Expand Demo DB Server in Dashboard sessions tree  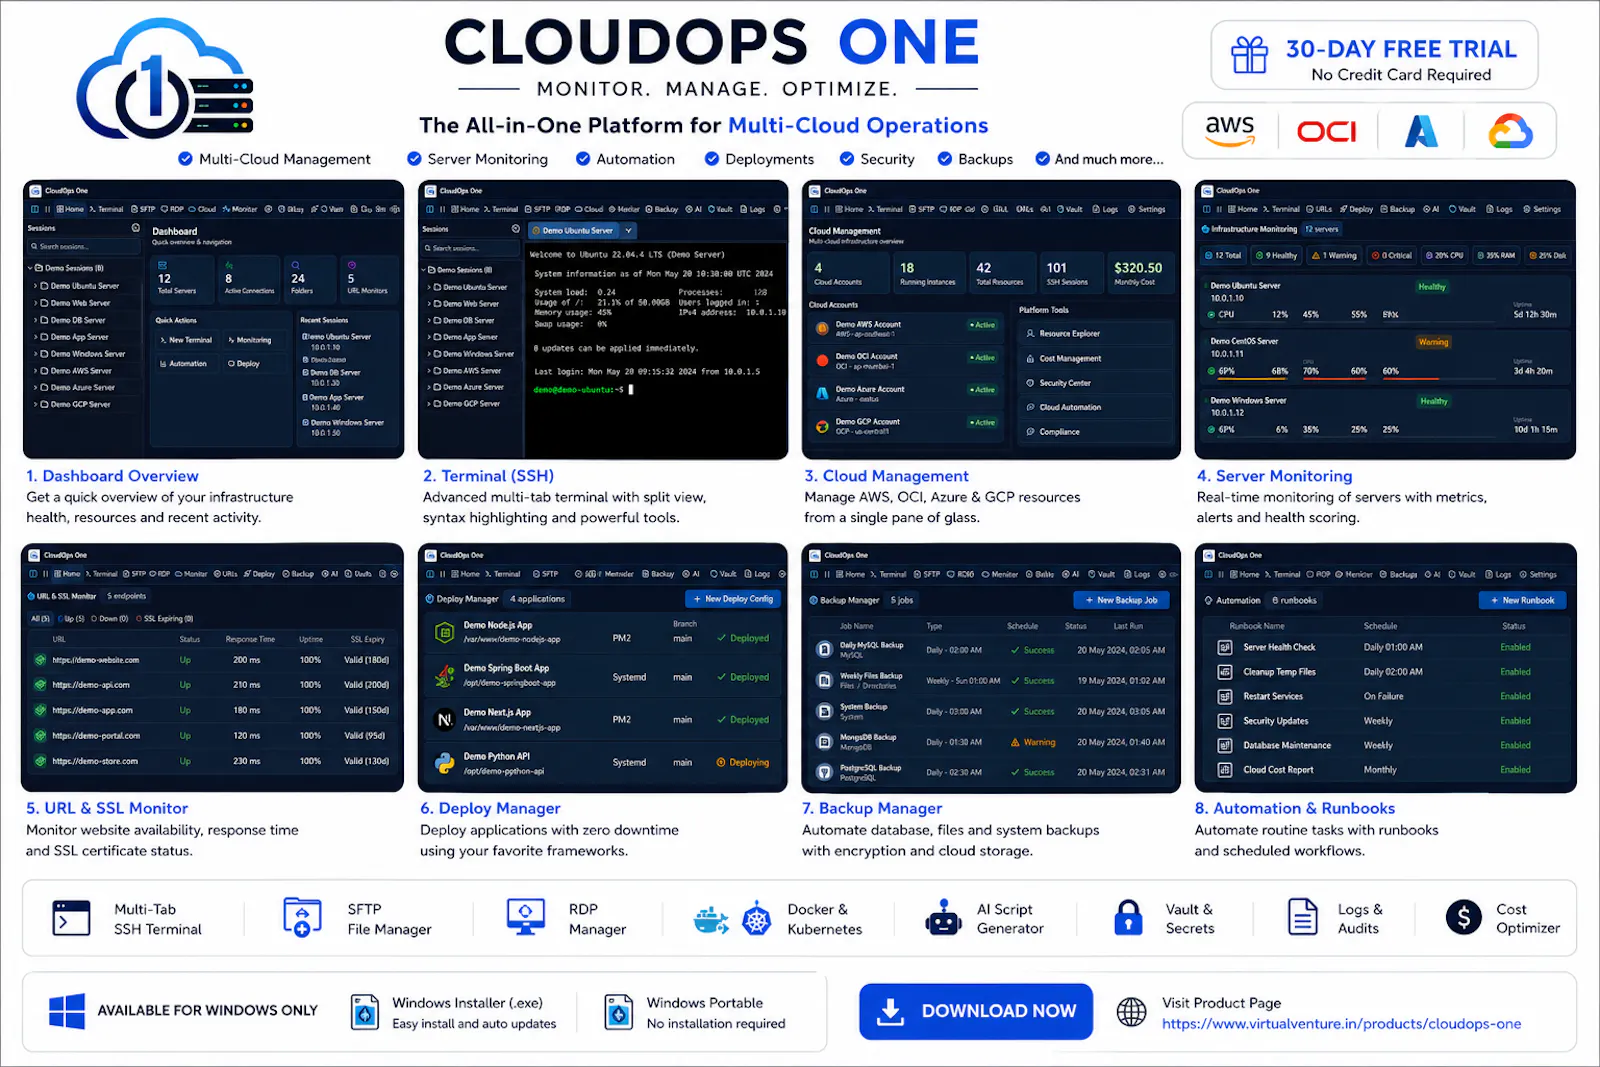(x=36, y=320)
